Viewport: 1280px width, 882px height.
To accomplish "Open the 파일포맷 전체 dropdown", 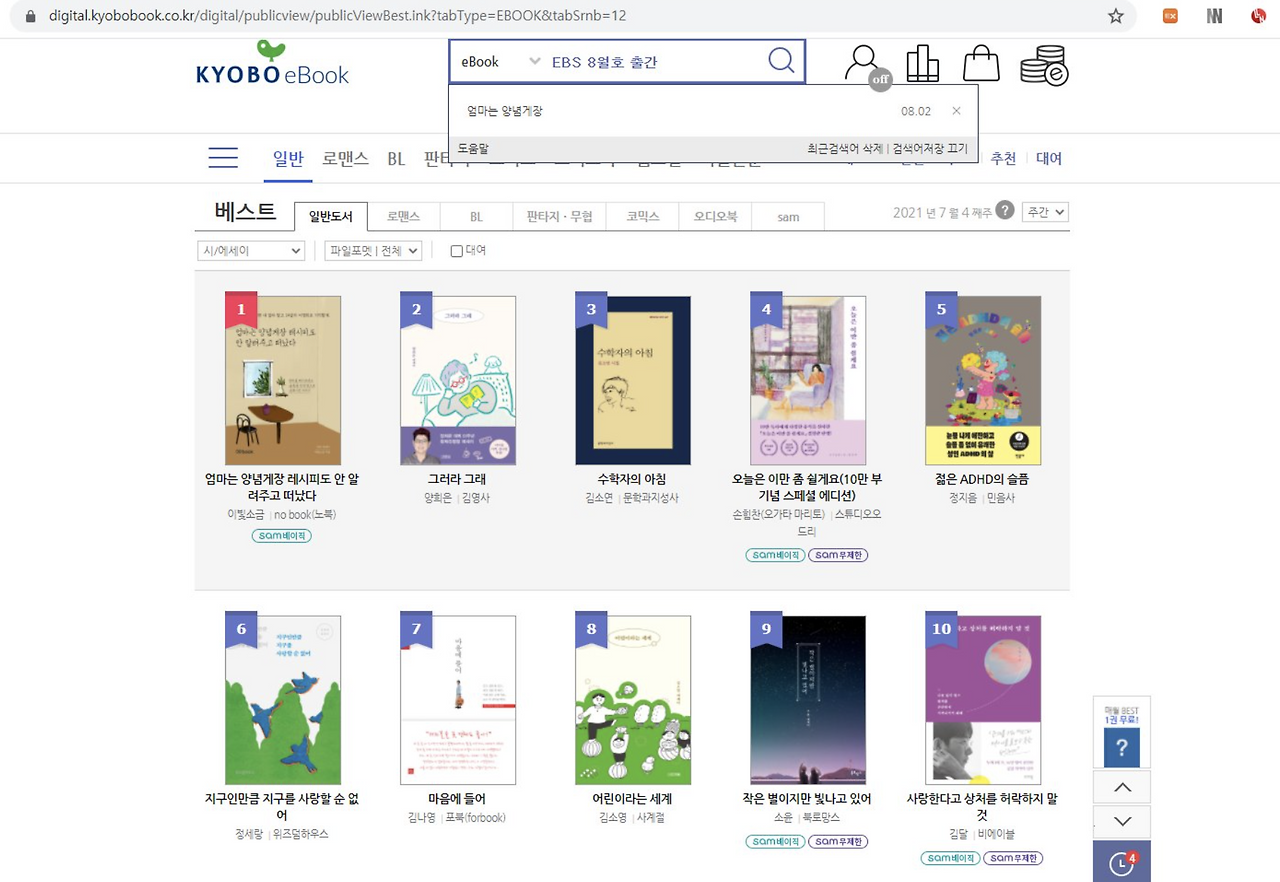I will (x=373, y=251).
